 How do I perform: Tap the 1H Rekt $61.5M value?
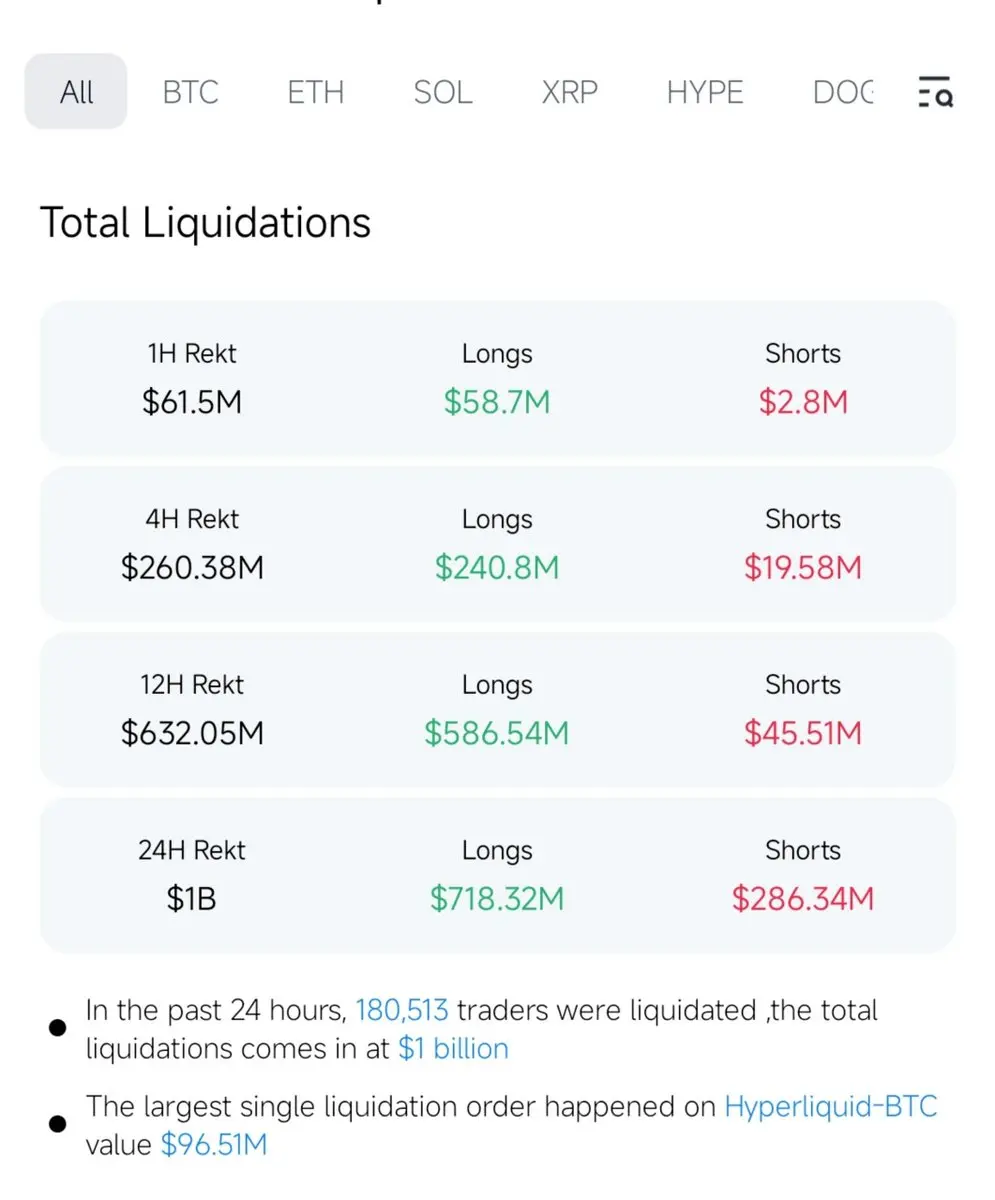[x=191, y=403]
